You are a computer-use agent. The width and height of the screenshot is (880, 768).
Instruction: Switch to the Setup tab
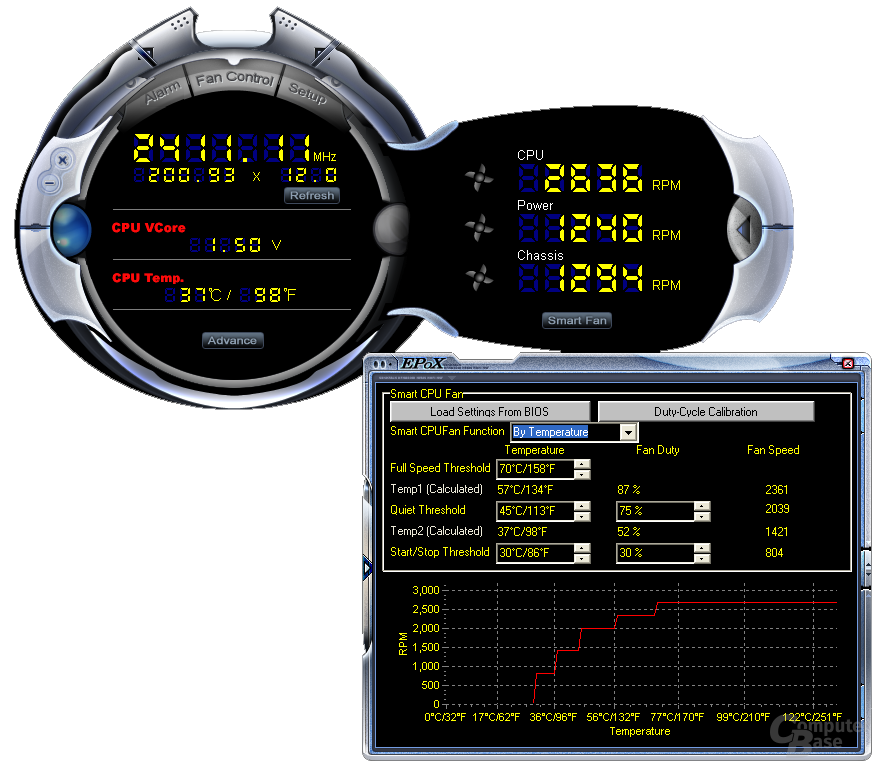tap(307, 92)
